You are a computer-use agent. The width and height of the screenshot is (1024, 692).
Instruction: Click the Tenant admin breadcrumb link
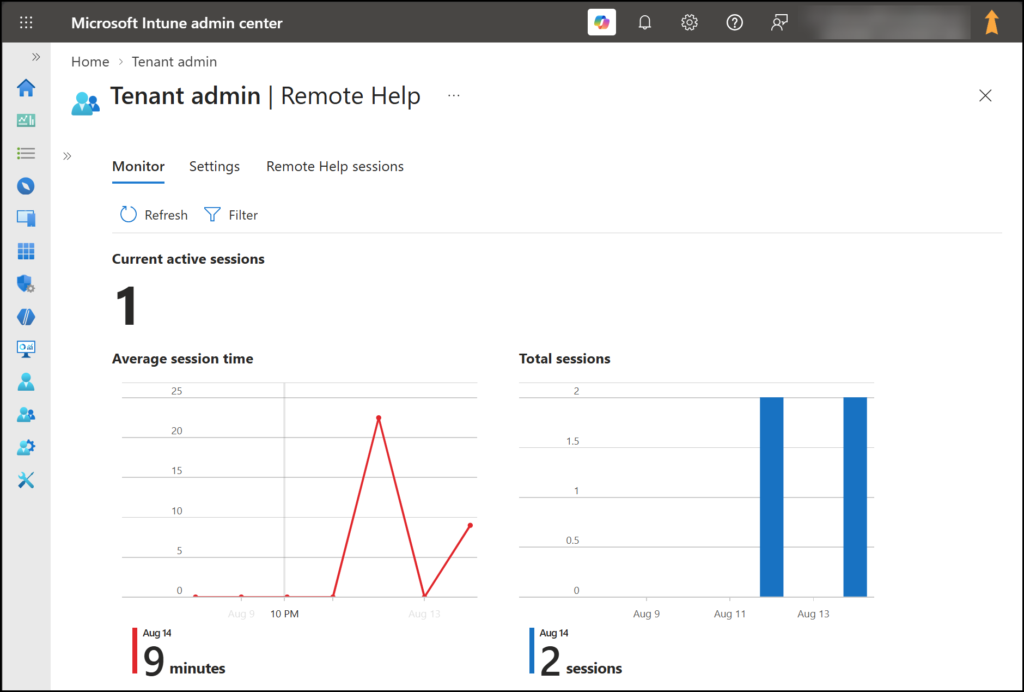tap(174, 61)
